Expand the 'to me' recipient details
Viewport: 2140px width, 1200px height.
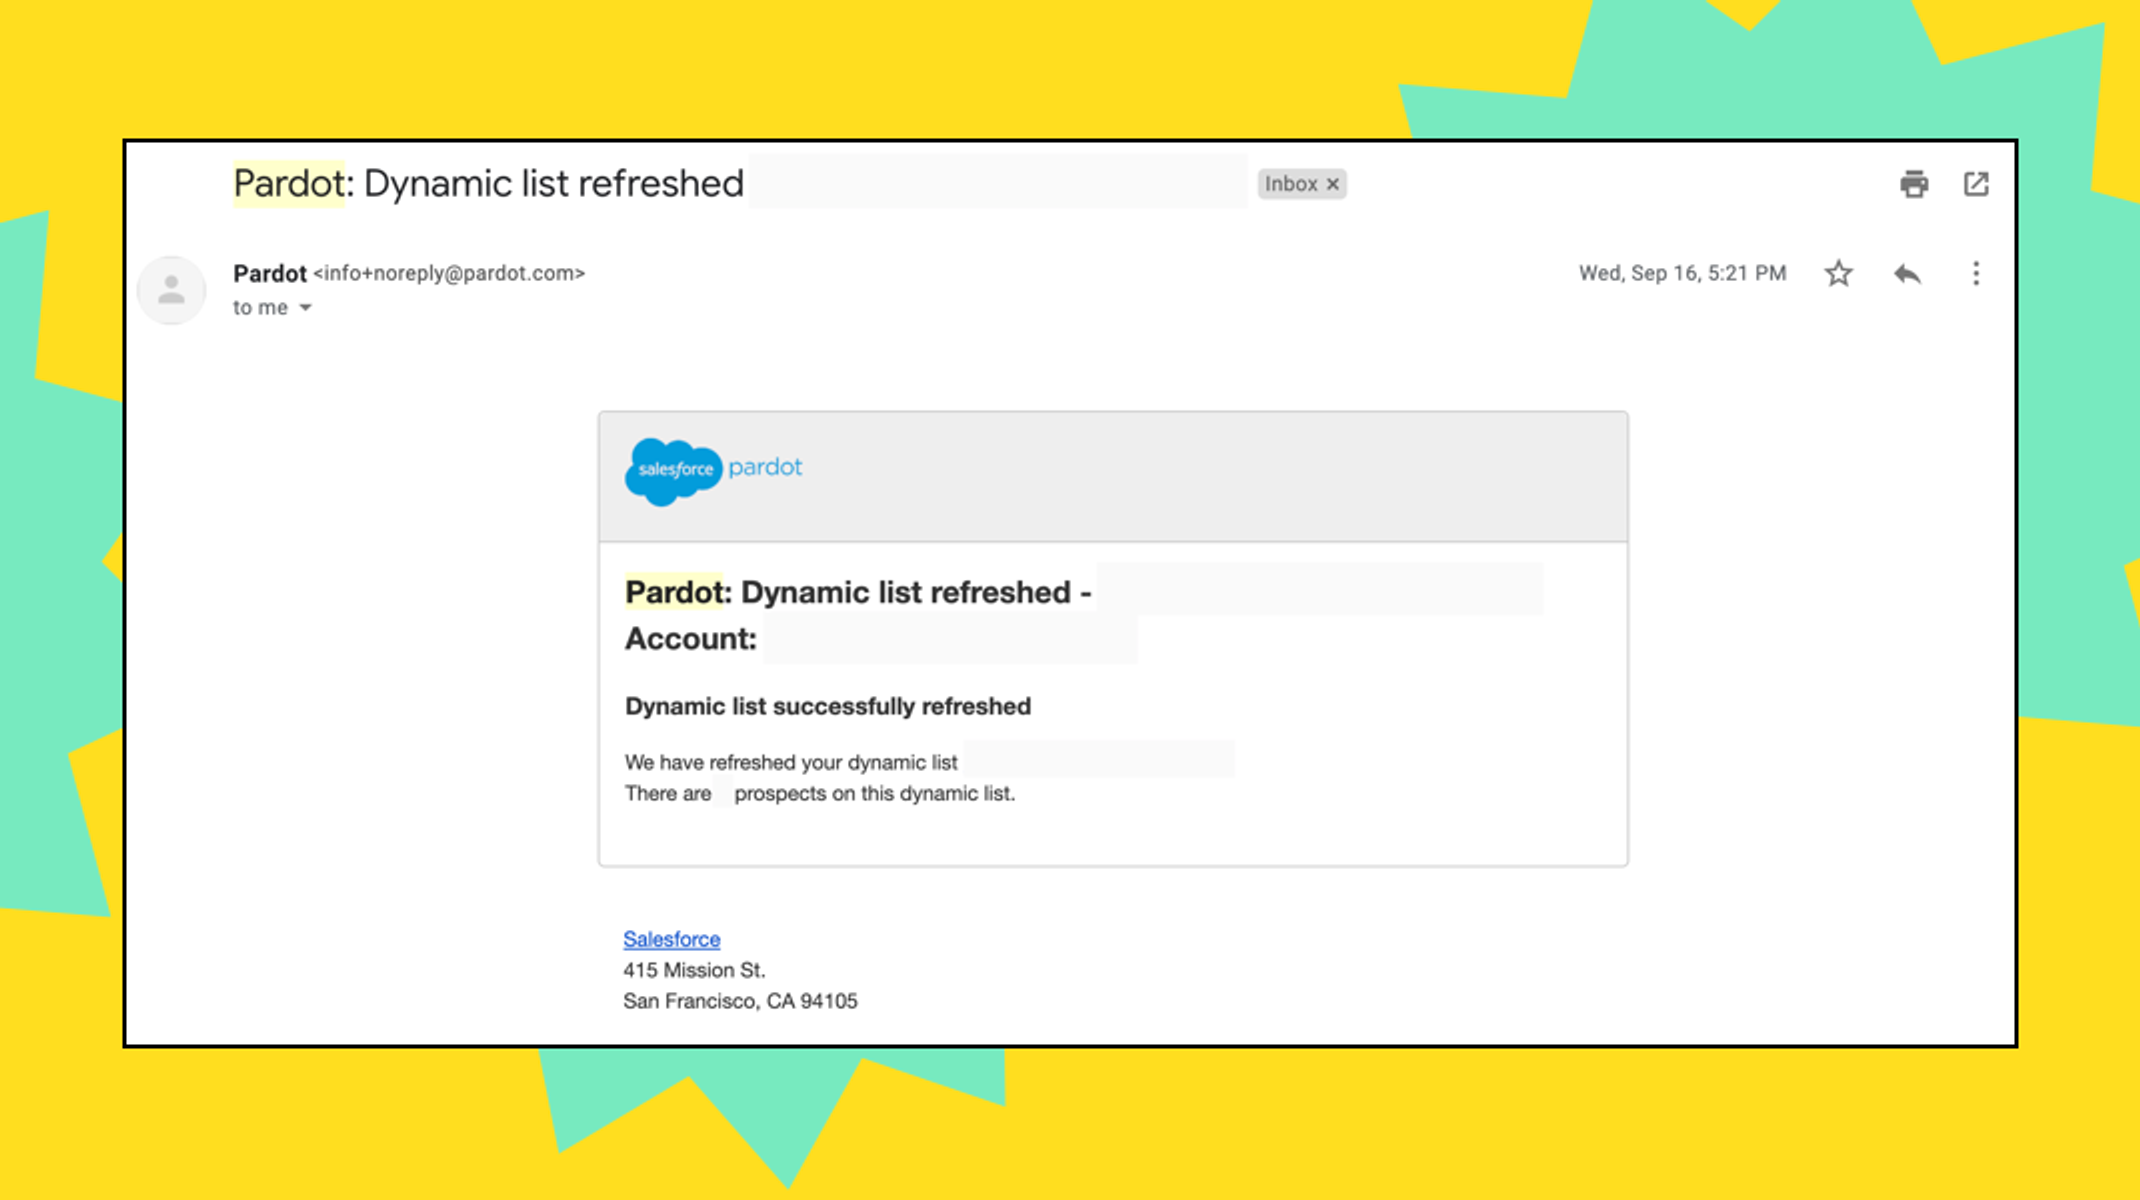pyautogui.click(x=306, y=308)
